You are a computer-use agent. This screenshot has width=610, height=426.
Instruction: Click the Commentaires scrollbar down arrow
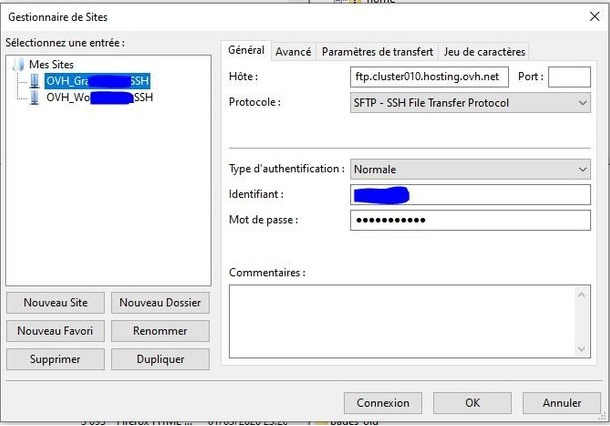tap(583, 349)
